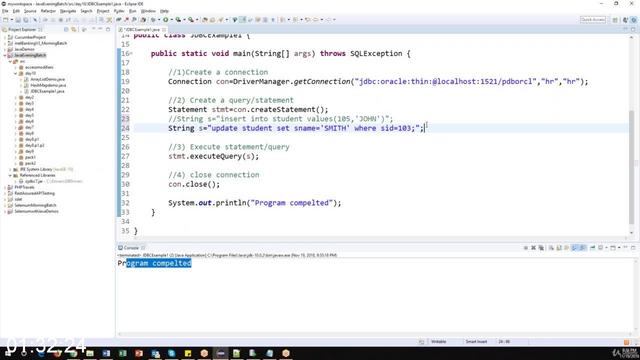Click Collapse All in Project Explorer

tap(66, 29)
